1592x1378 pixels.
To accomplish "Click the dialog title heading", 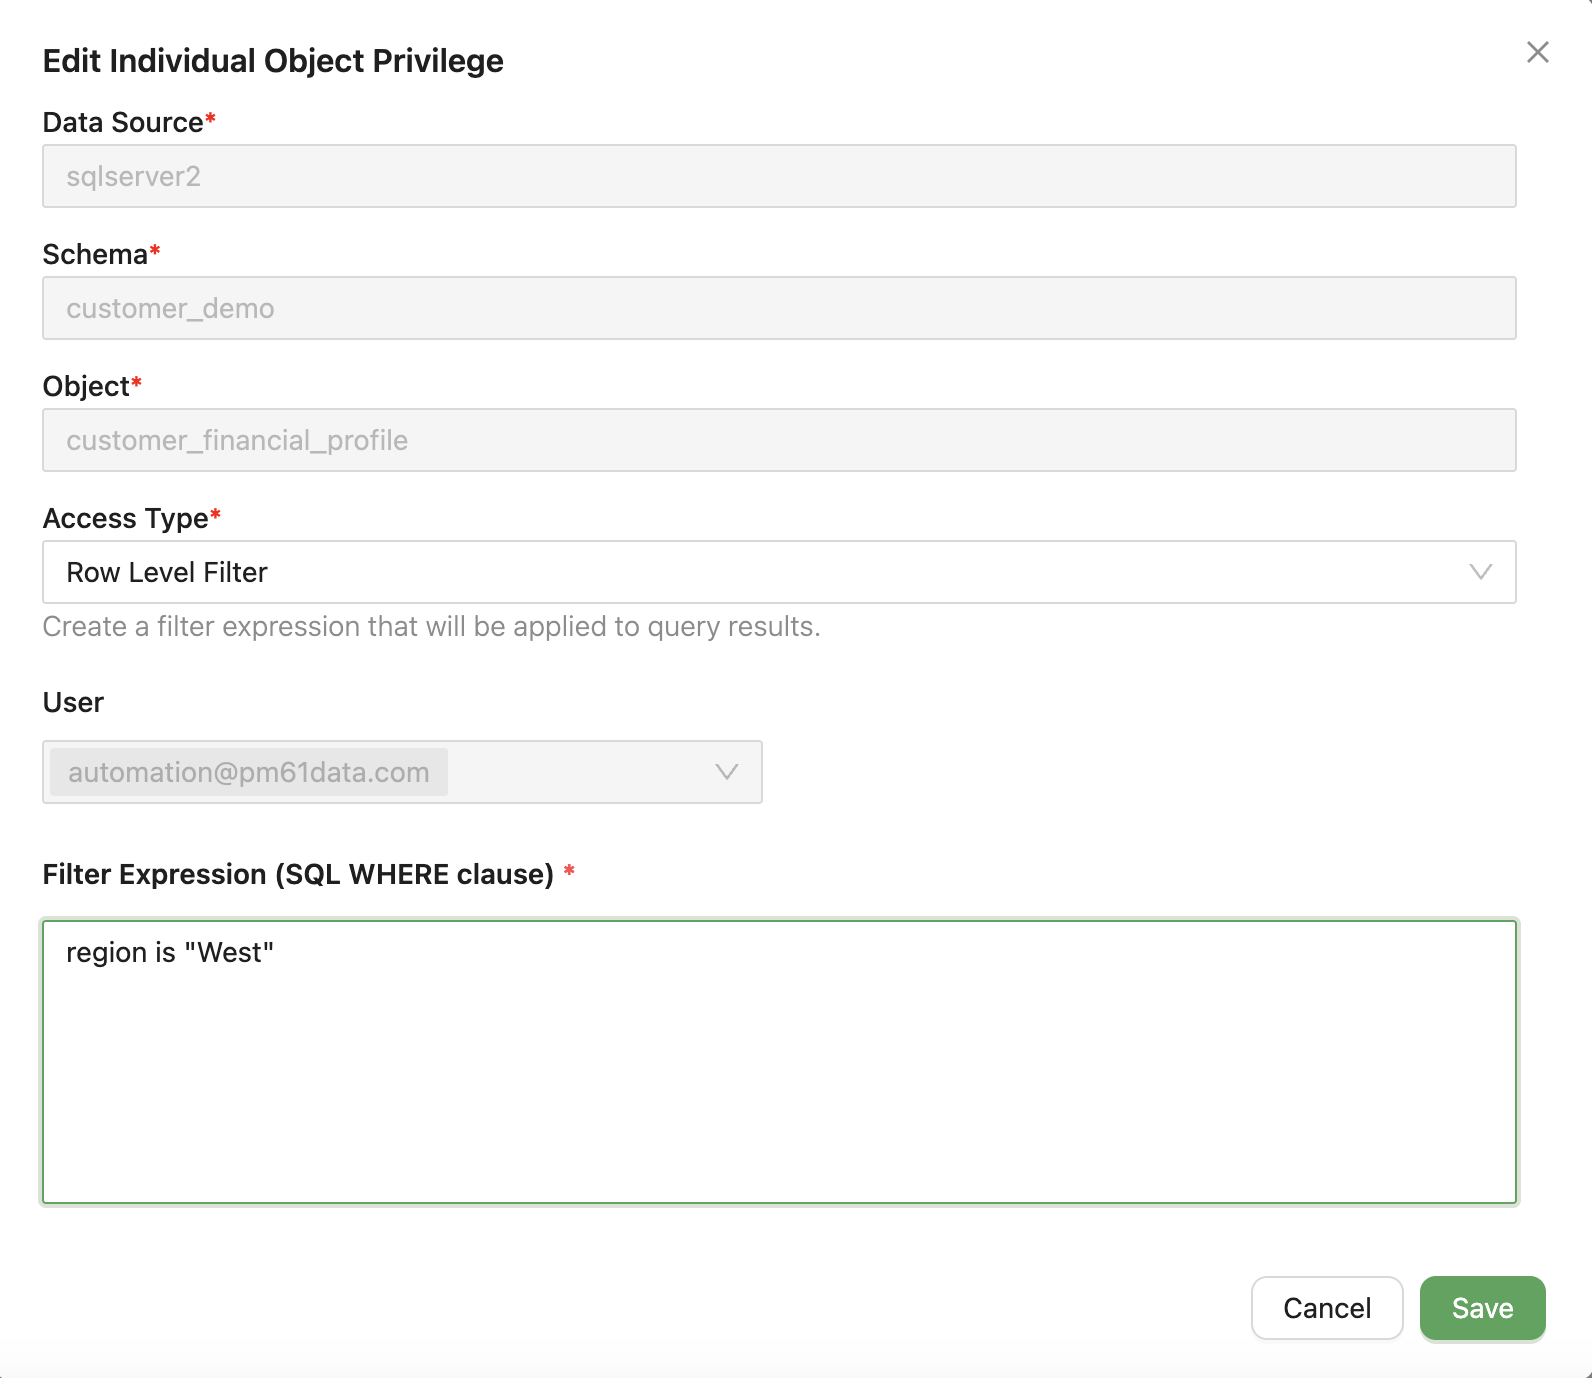I will pos(273,61).
